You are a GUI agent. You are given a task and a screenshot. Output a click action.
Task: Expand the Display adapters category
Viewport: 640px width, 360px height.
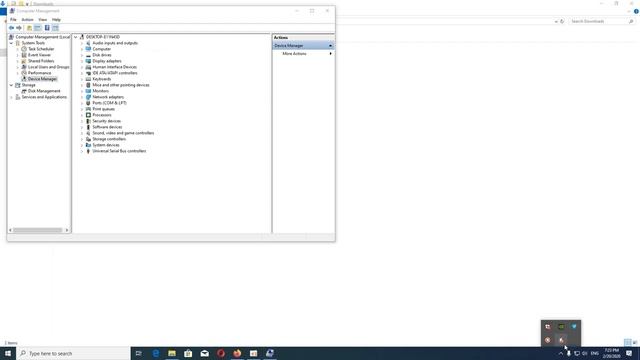click(x=82, y=61)
